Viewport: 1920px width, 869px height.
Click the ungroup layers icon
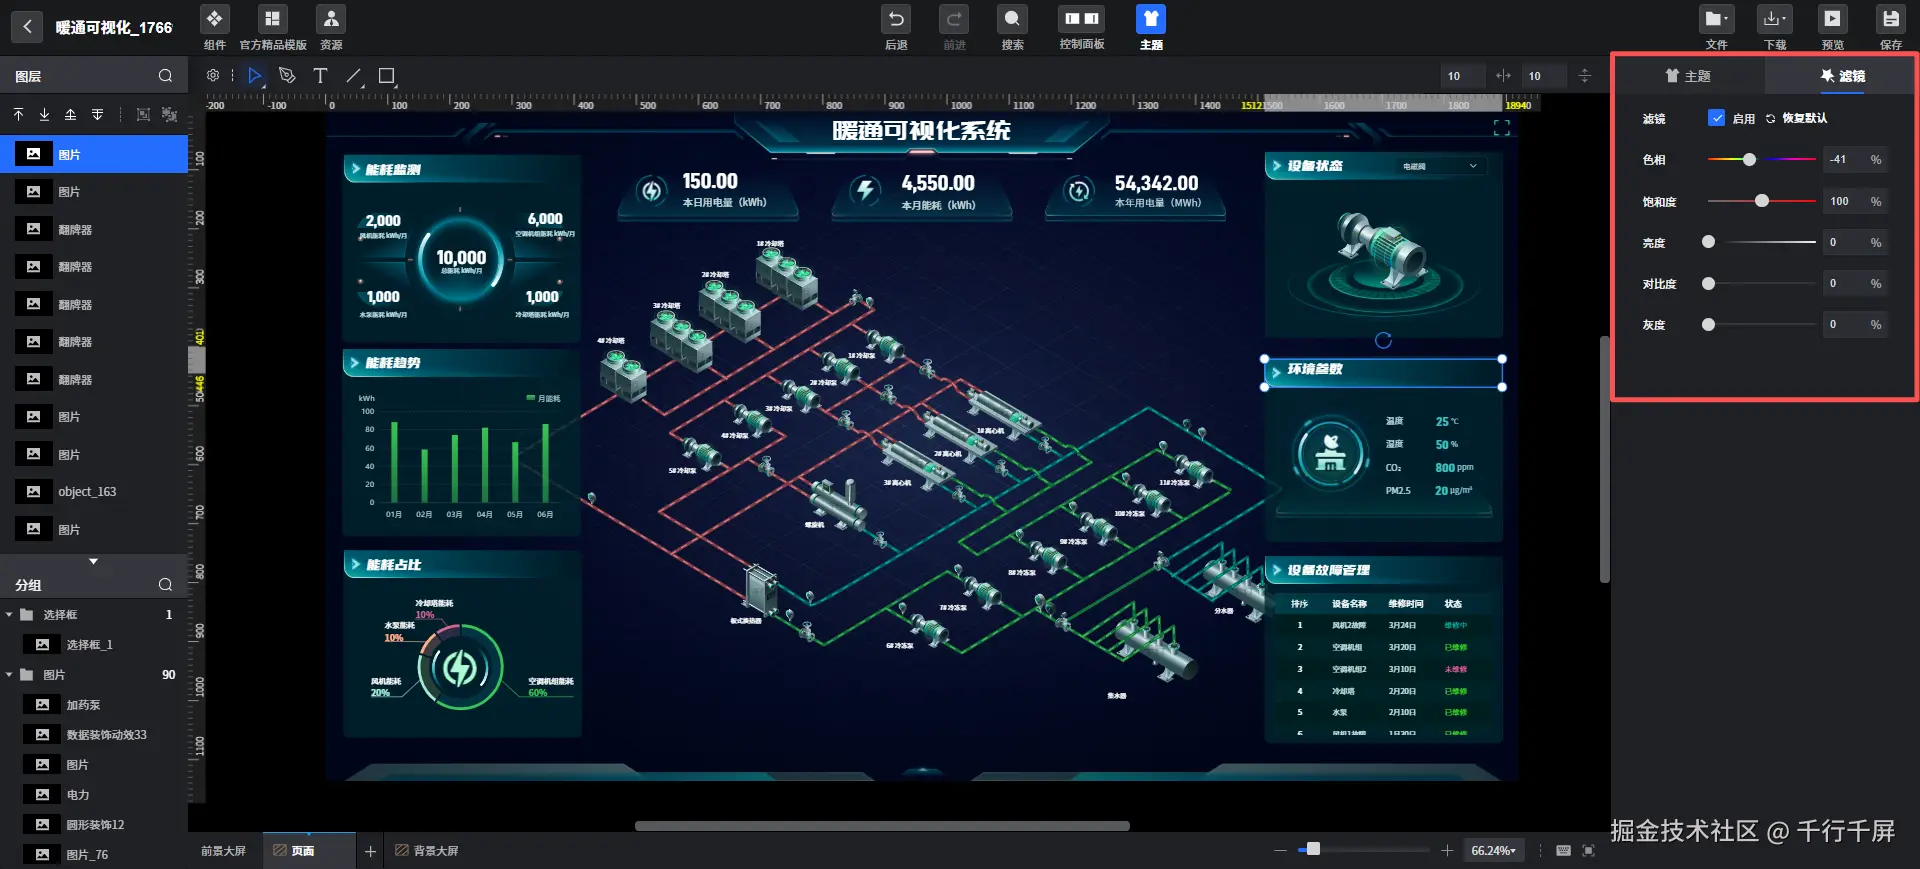(x=169, y=114)
